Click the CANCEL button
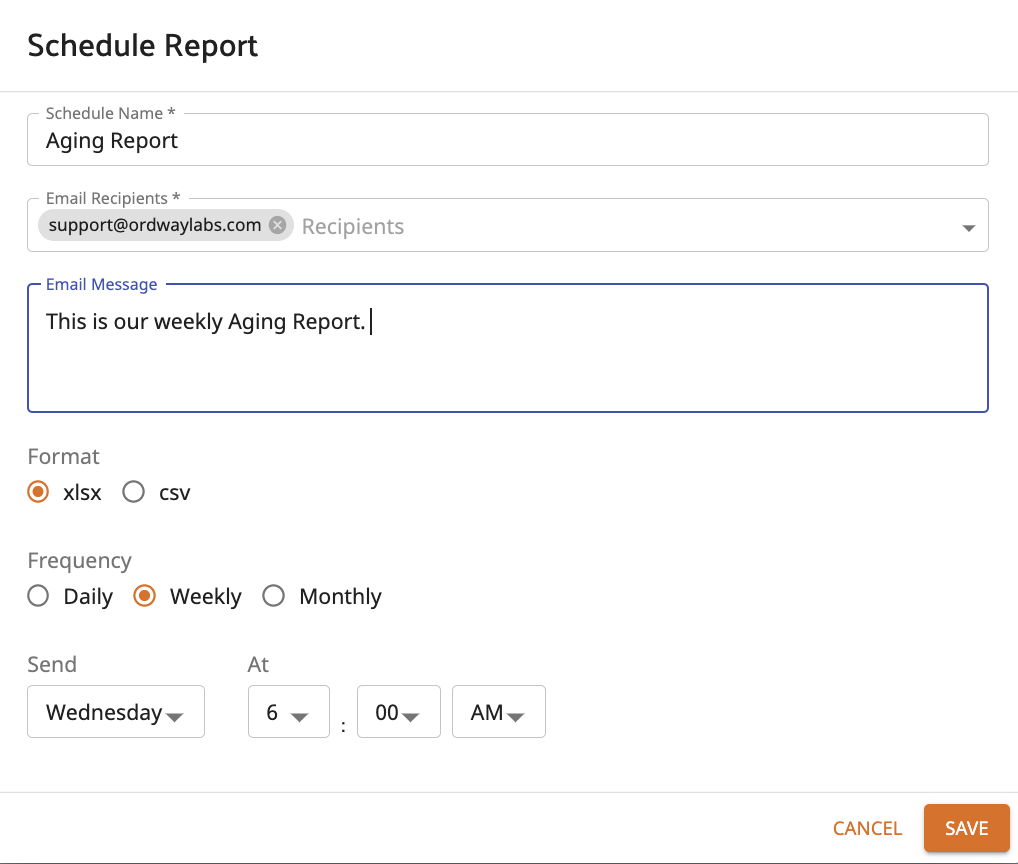The image size is (1018, 864). tap(867, 828)
